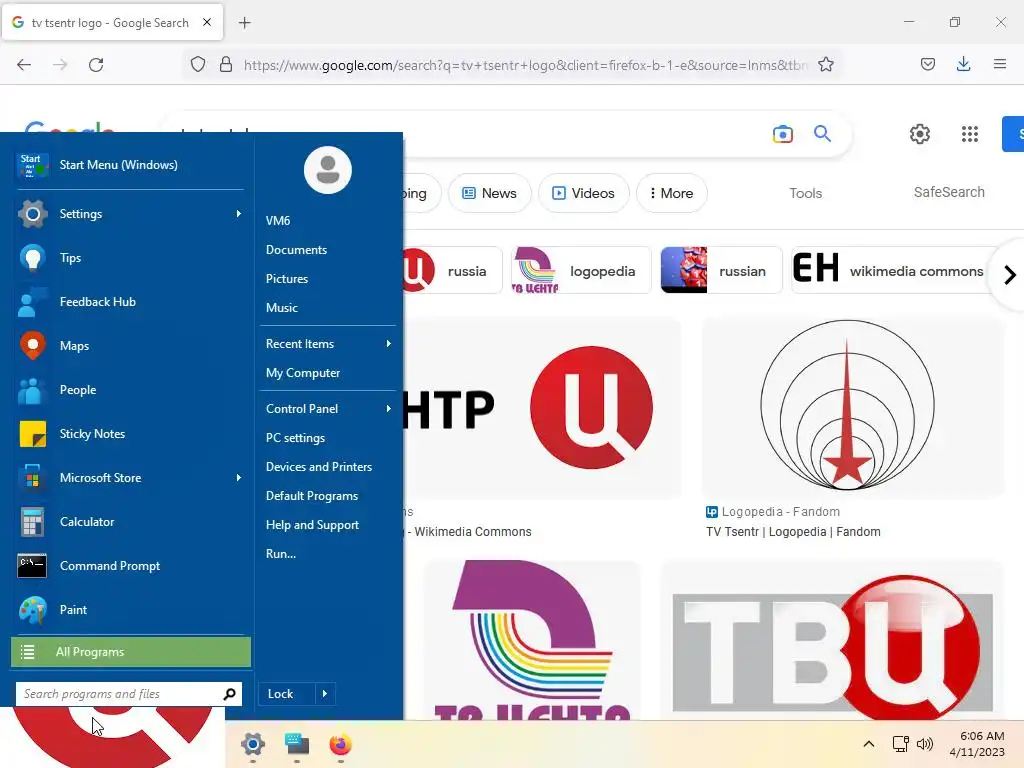Launch Sticky Notes
This screenshot has height=768, width=1024.
(33, 434)
